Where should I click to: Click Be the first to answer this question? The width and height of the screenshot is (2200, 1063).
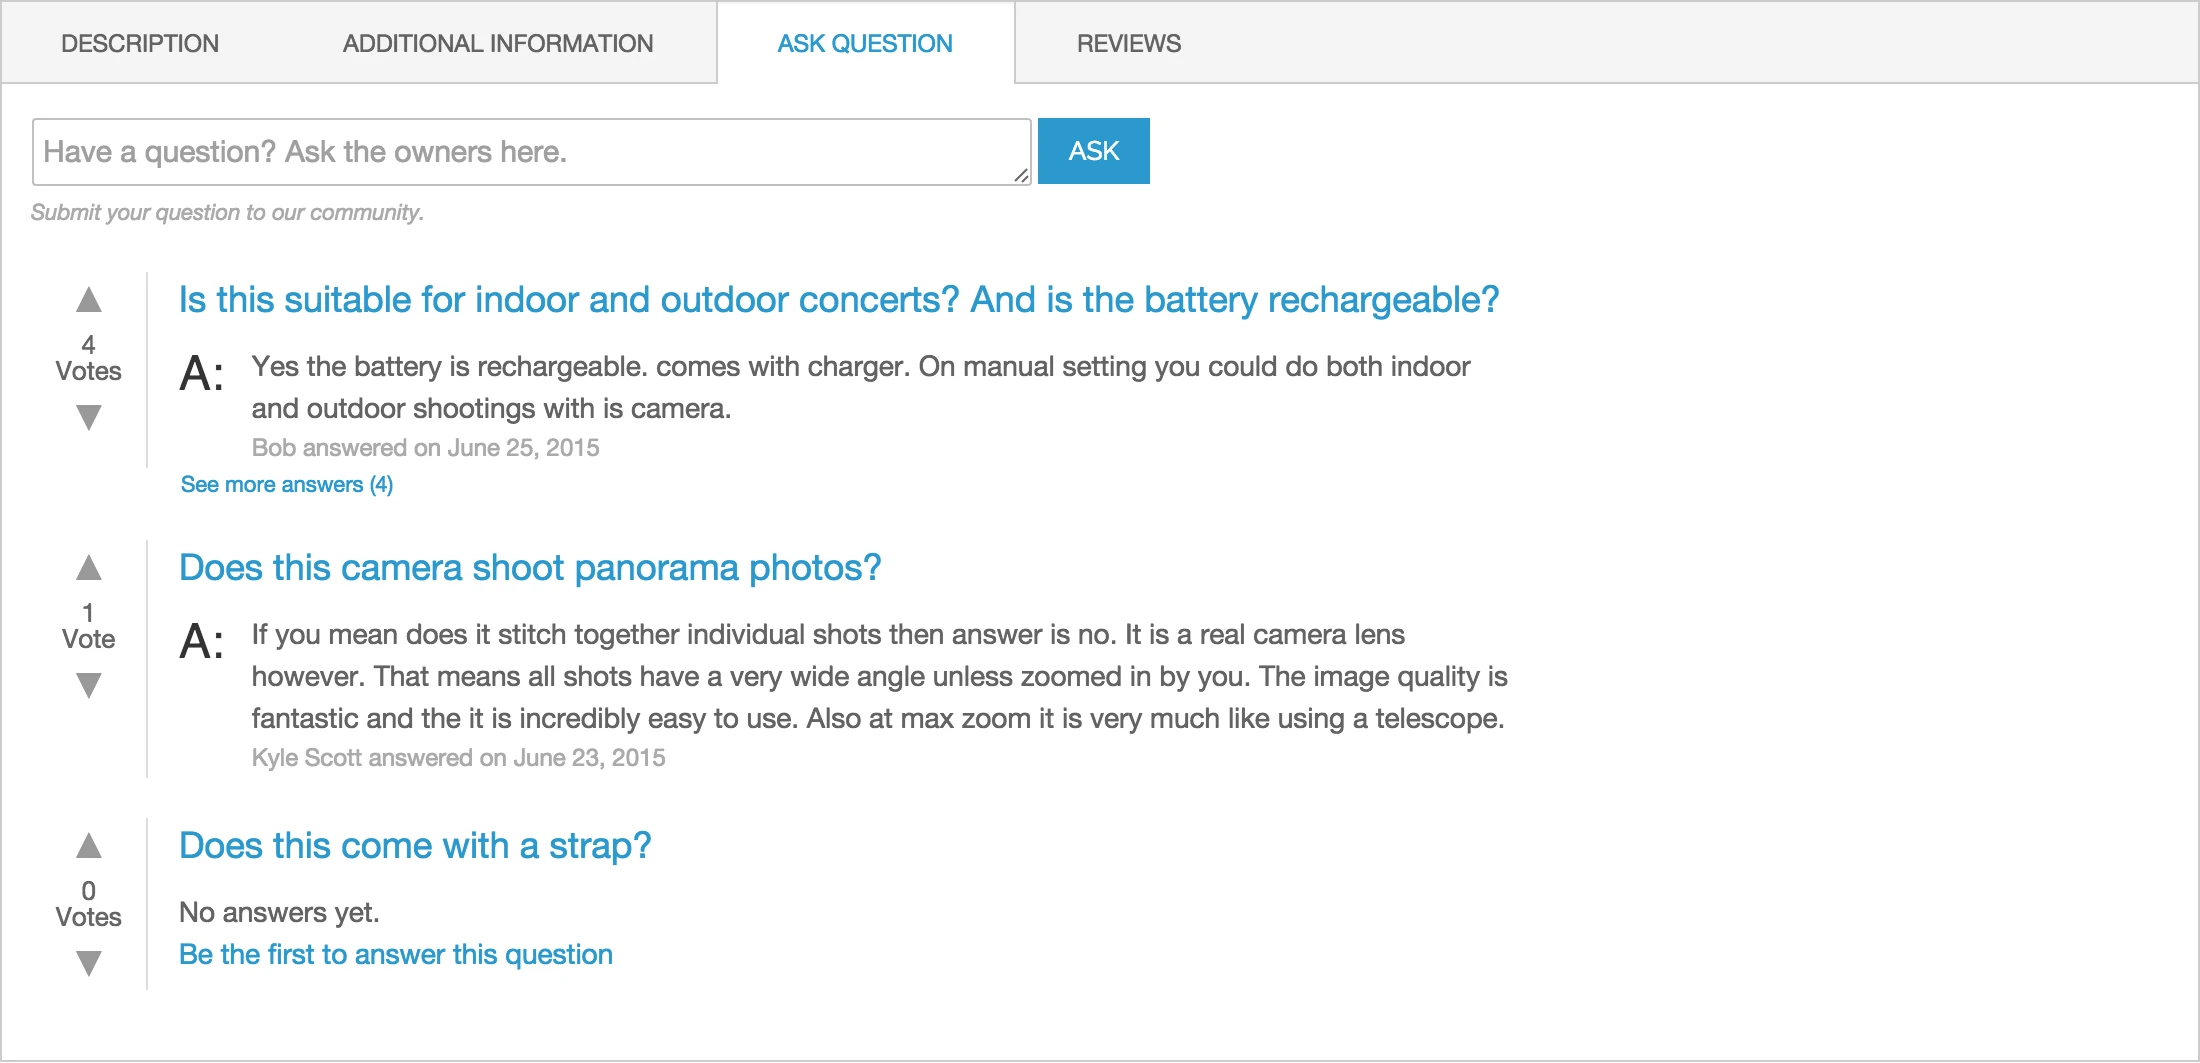395,954
